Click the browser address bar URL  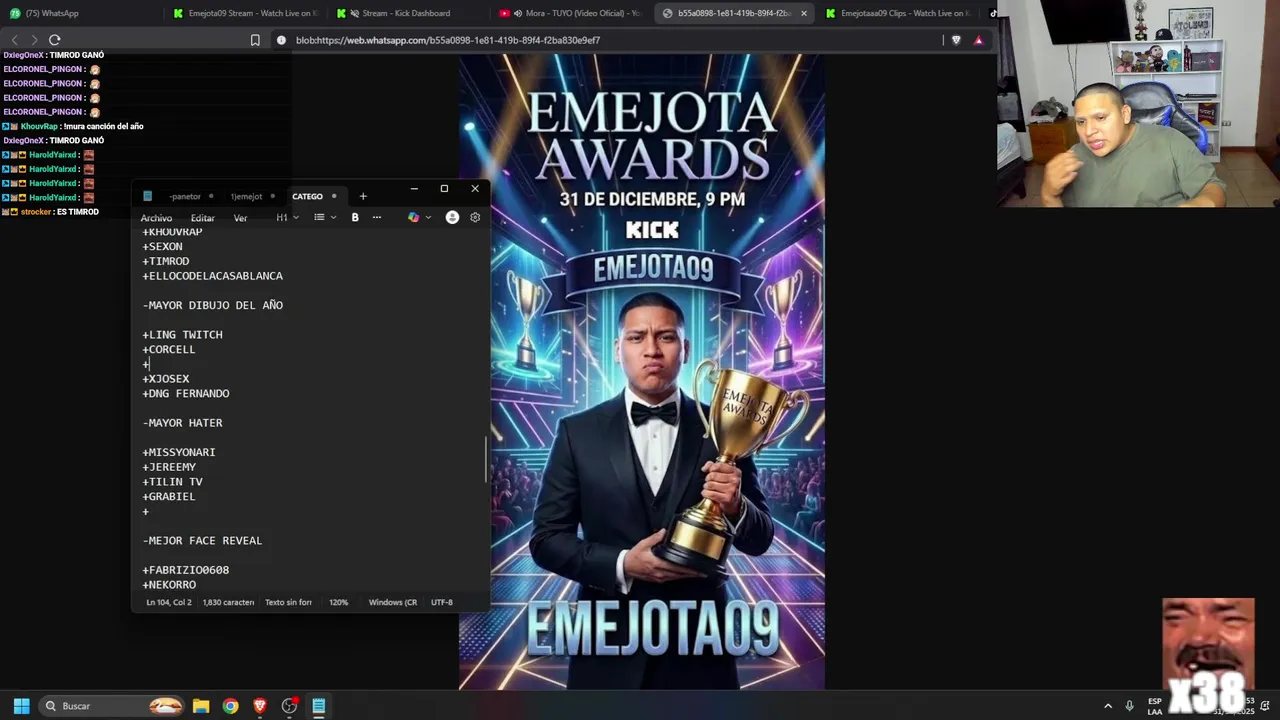pos(448,40)
